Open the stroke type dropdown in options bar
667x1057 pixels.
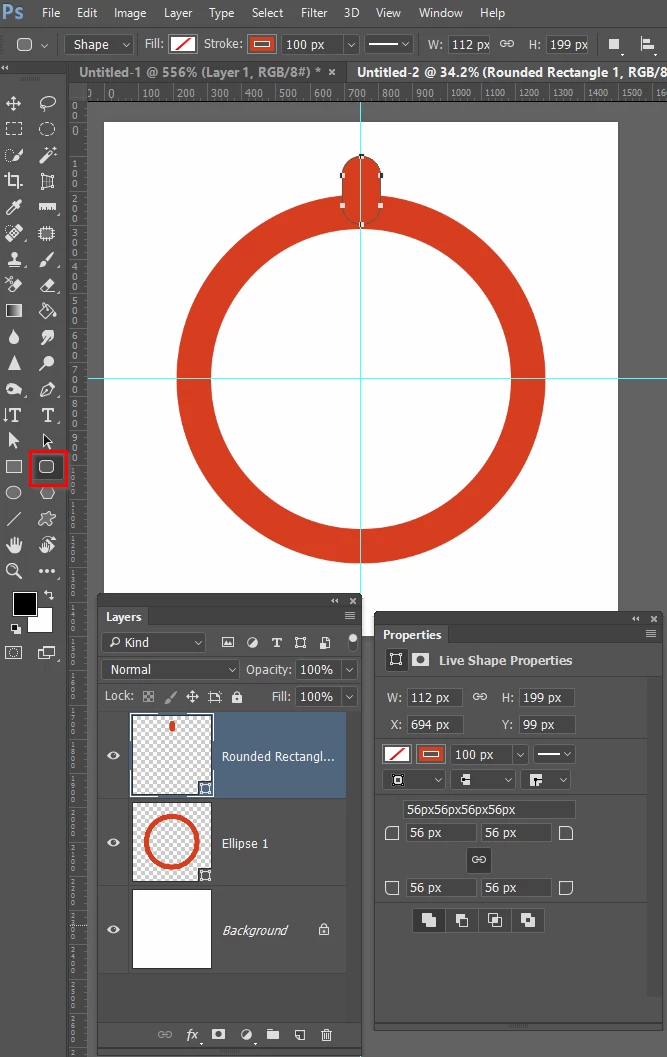pos(388,44)
